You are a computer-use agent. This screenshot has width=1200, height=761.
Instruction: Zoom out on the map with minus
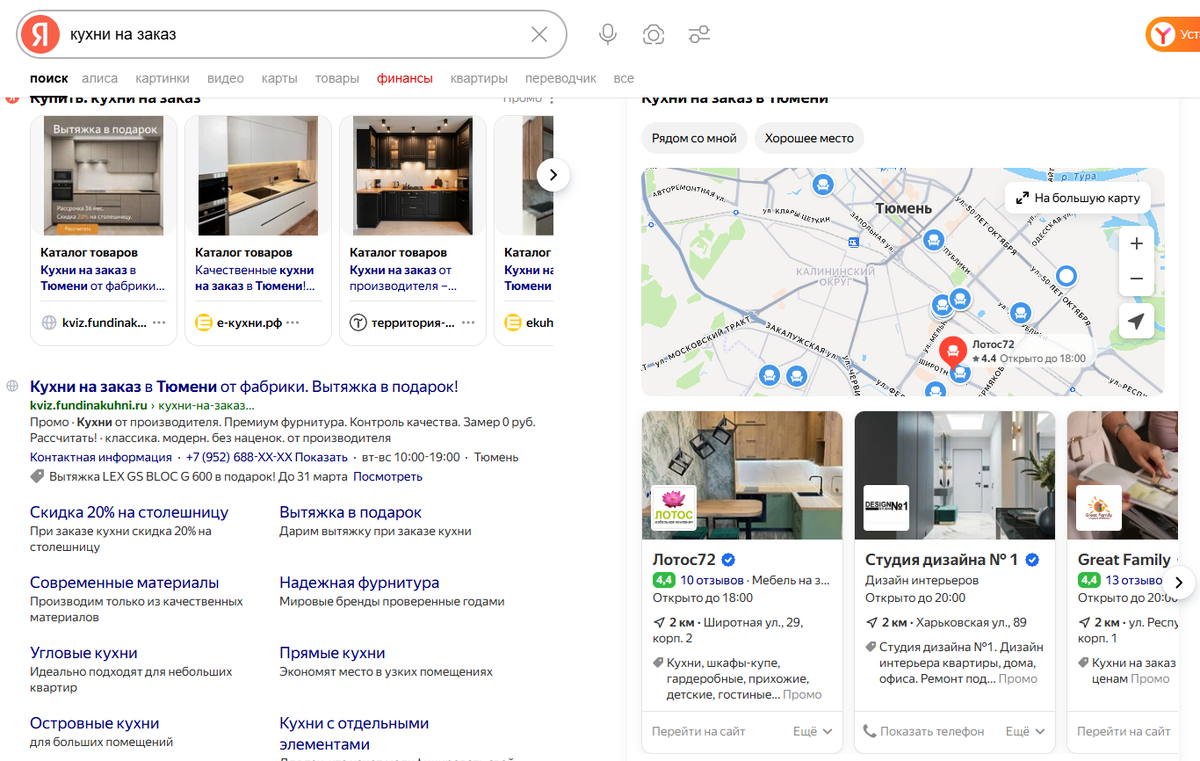click(x=1136, y=279)
